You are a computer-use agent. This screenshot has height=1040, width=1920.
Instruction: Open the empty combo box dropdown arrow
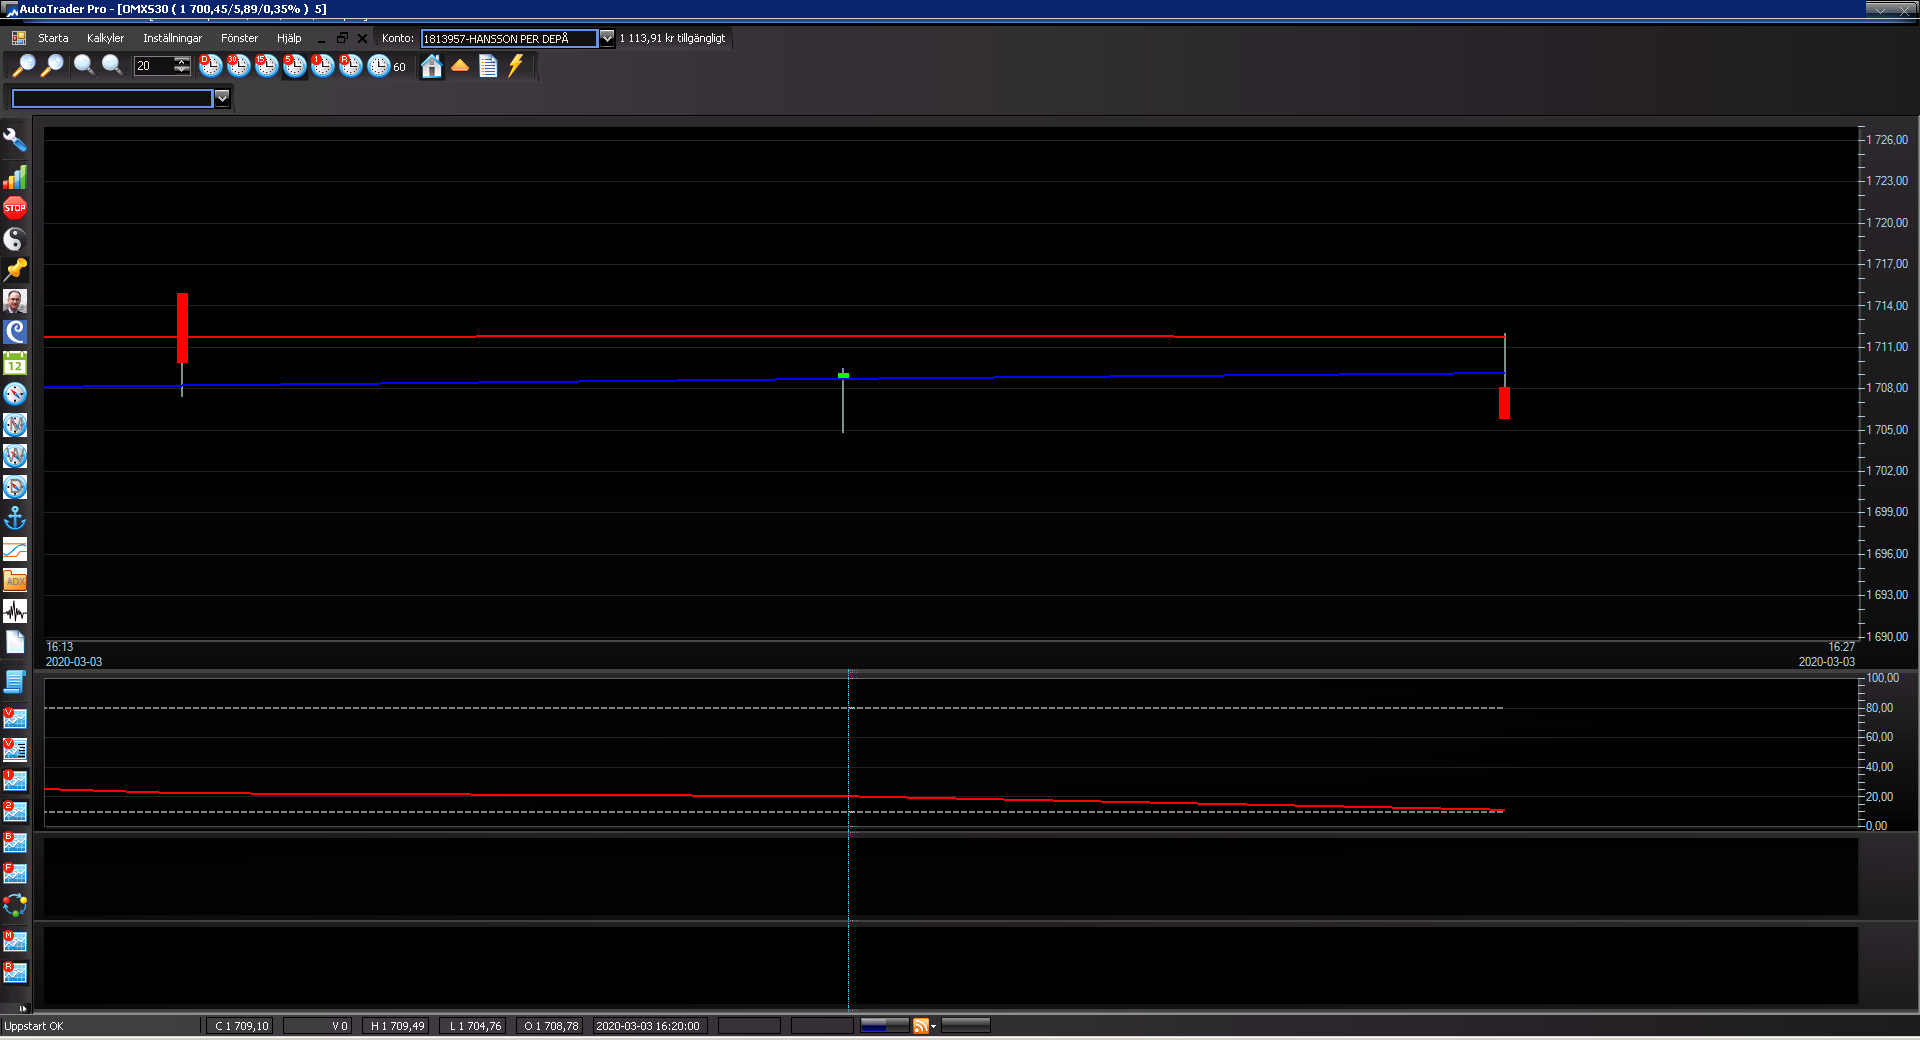(222, 98)
